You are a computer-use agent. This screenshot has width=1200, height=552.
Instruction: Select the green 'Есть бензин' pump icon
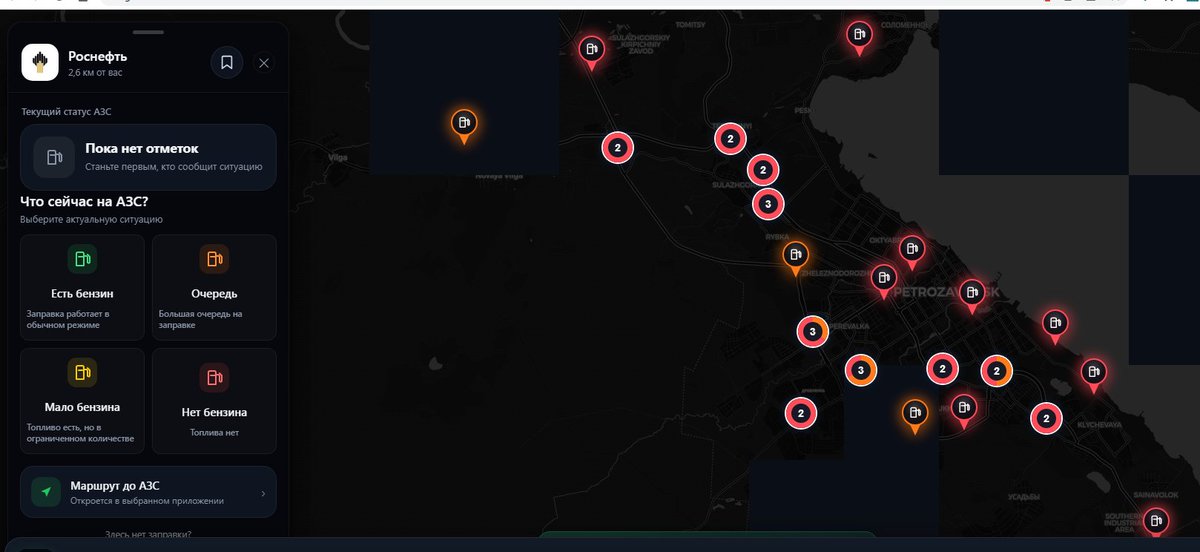82,259
